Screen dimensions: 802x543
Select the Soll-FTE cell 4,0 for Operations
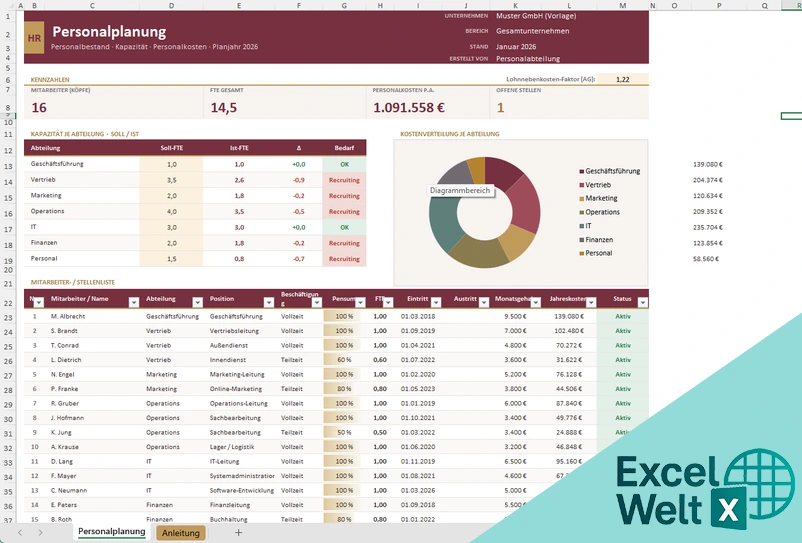click(x=171, y=211)
